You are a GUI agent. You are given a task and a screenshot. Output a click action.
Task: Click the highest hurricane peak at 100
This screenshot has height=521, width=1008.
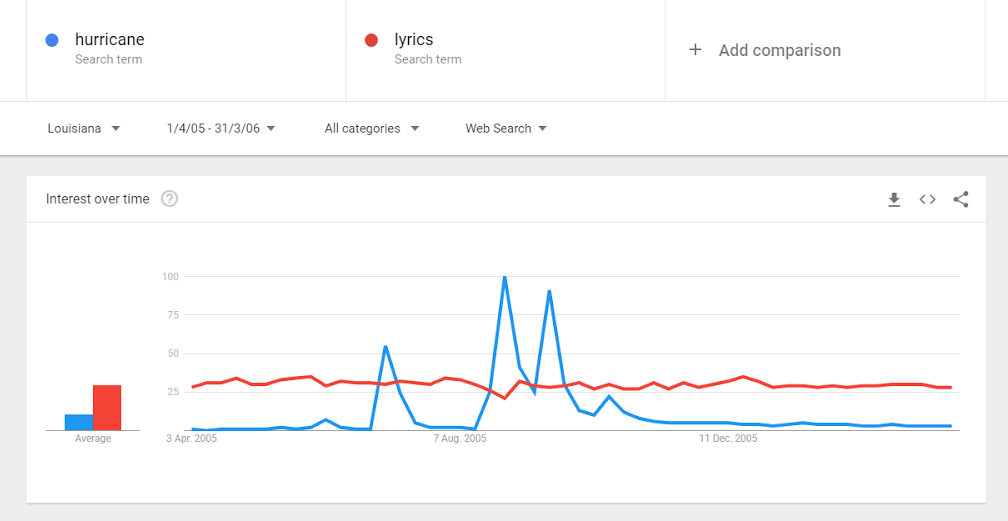coord(504,278)
